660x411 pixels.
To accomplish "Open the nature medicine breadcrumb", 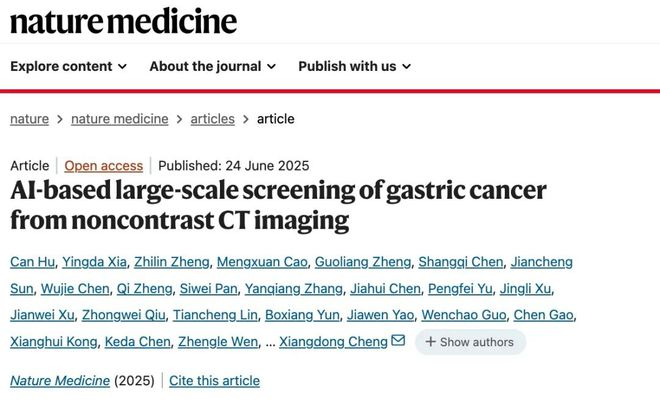I will pyautogui.click(x=120, y=118).
